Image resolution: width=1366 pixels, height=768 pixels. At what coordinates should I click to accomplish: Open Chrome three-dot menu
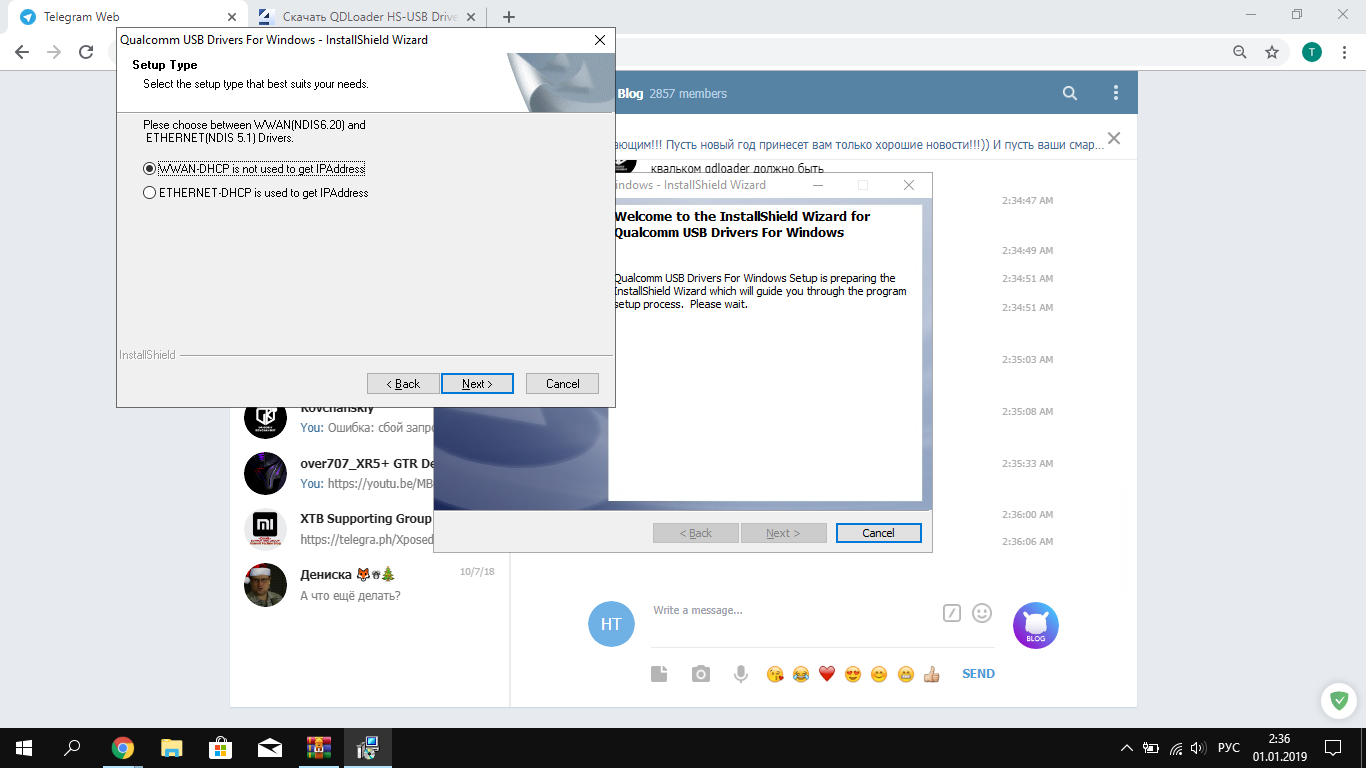click(x=1343, y=52)
